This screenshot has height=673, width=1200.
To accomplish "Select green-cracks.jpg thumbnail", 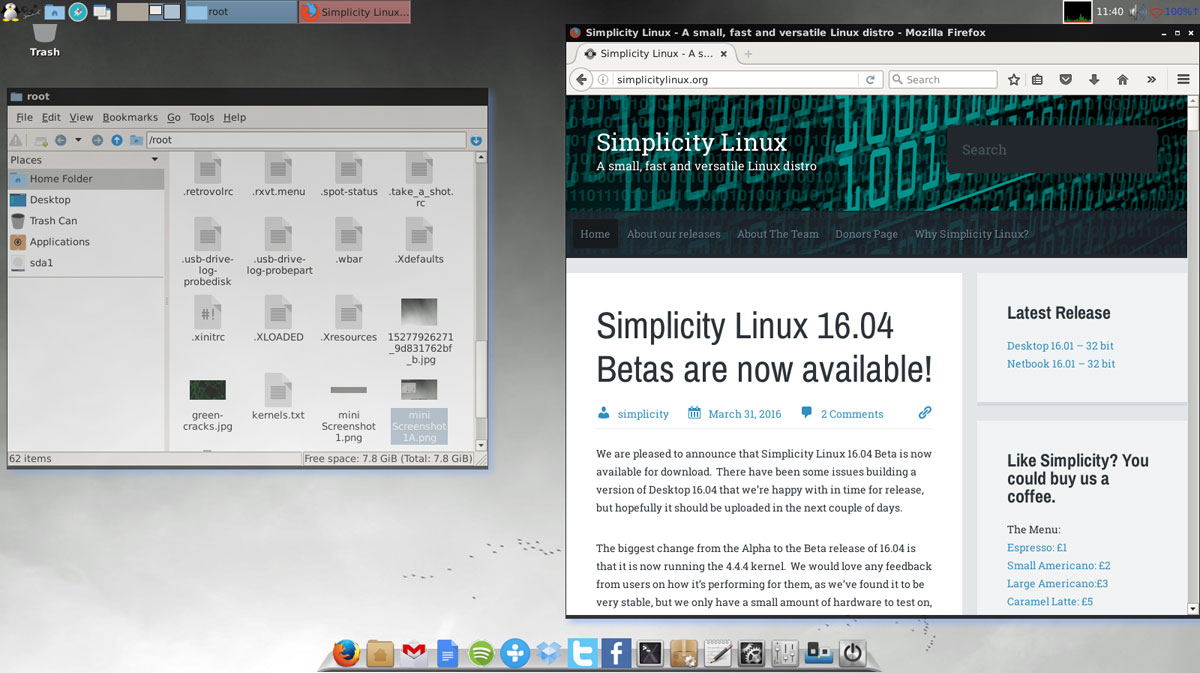I will tap(207, 390).
